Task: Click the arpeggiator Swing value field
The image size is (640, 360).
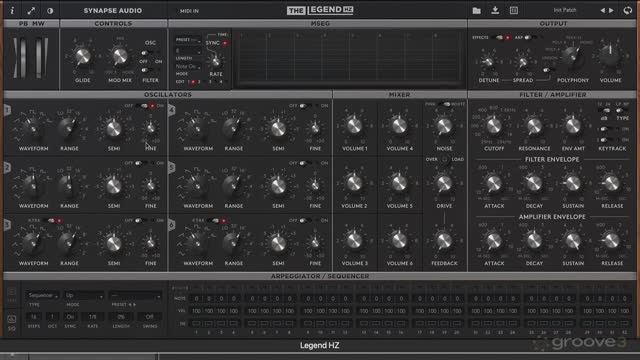Action: point(149,316)
